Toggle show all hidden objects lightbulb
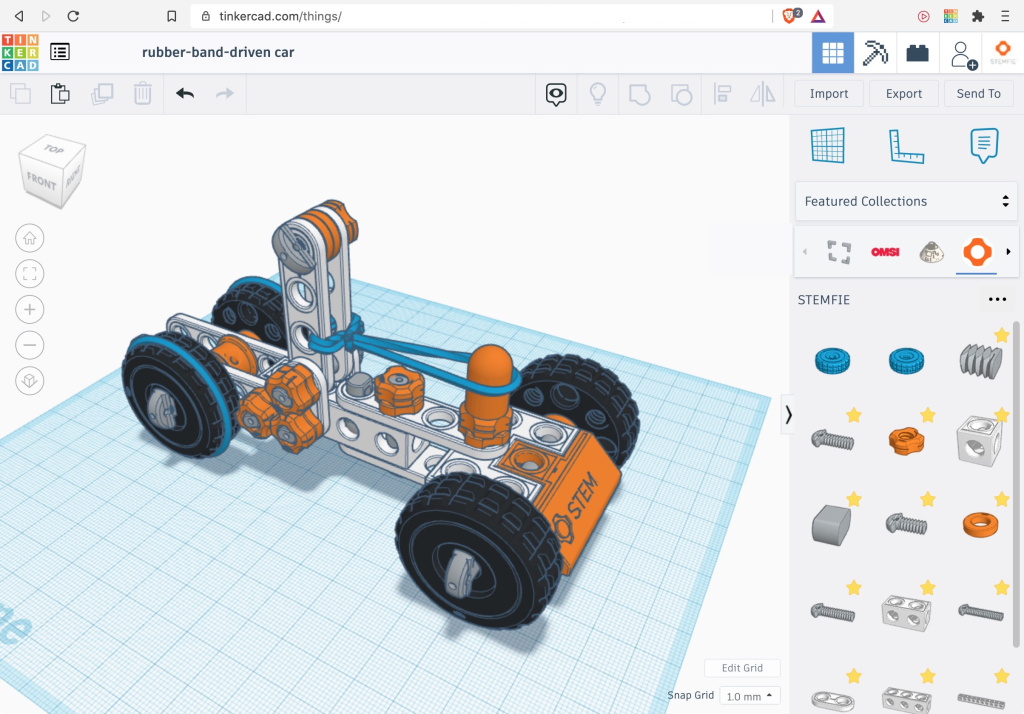The width and height of the screenshot is (1024, 714). click(x=598, y=94)
